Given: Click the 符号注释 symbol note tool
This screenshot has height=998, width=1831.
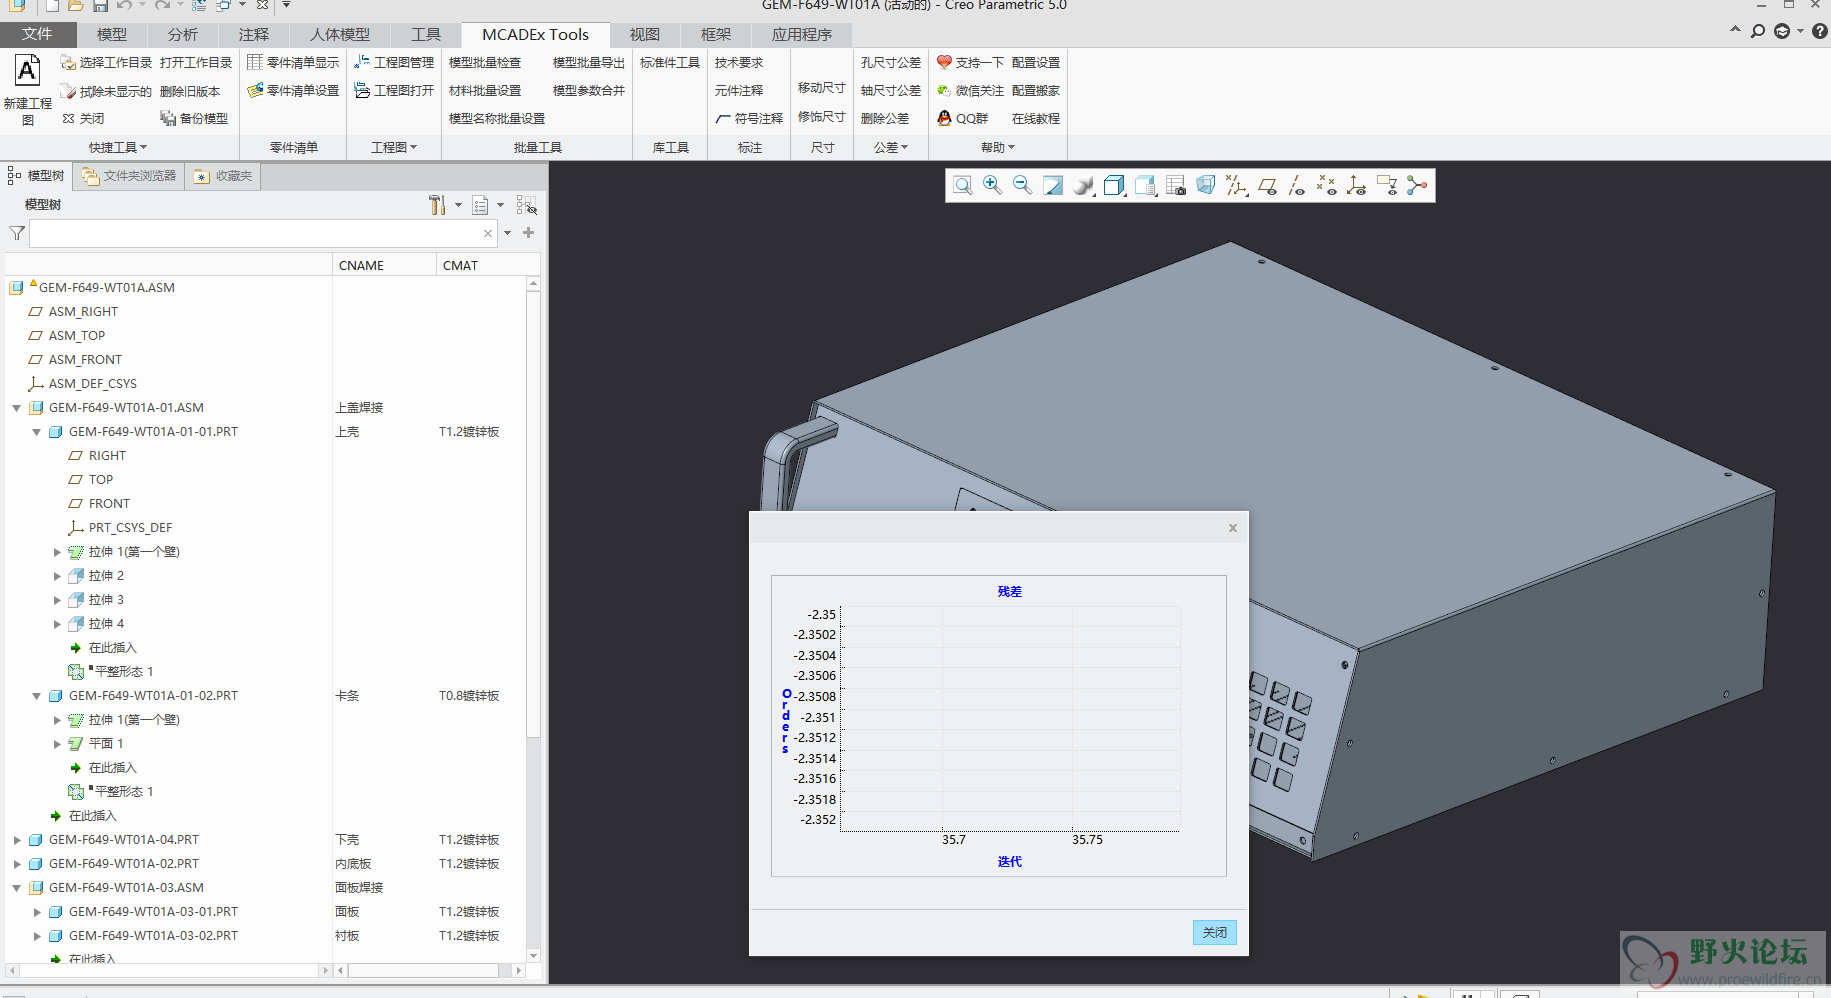Looking at the screenshot, I should tap(749, 119).
